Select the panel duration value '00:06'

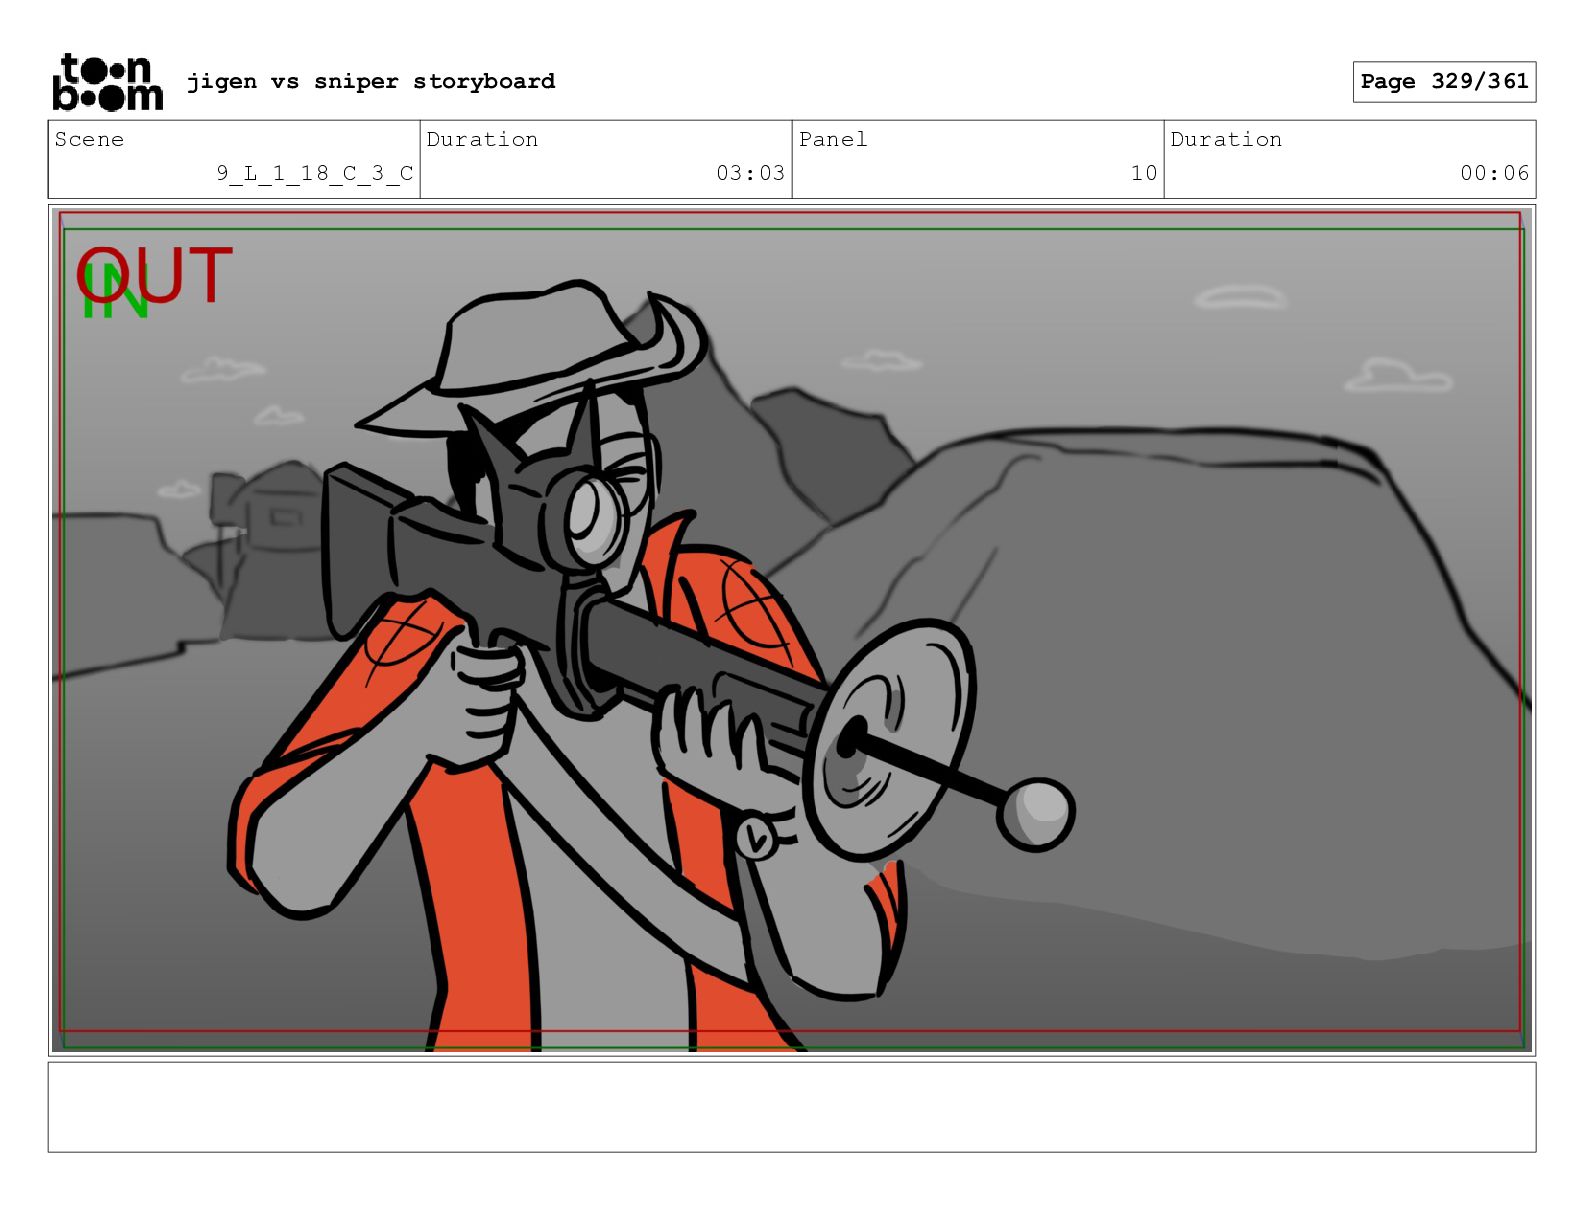1495,173
